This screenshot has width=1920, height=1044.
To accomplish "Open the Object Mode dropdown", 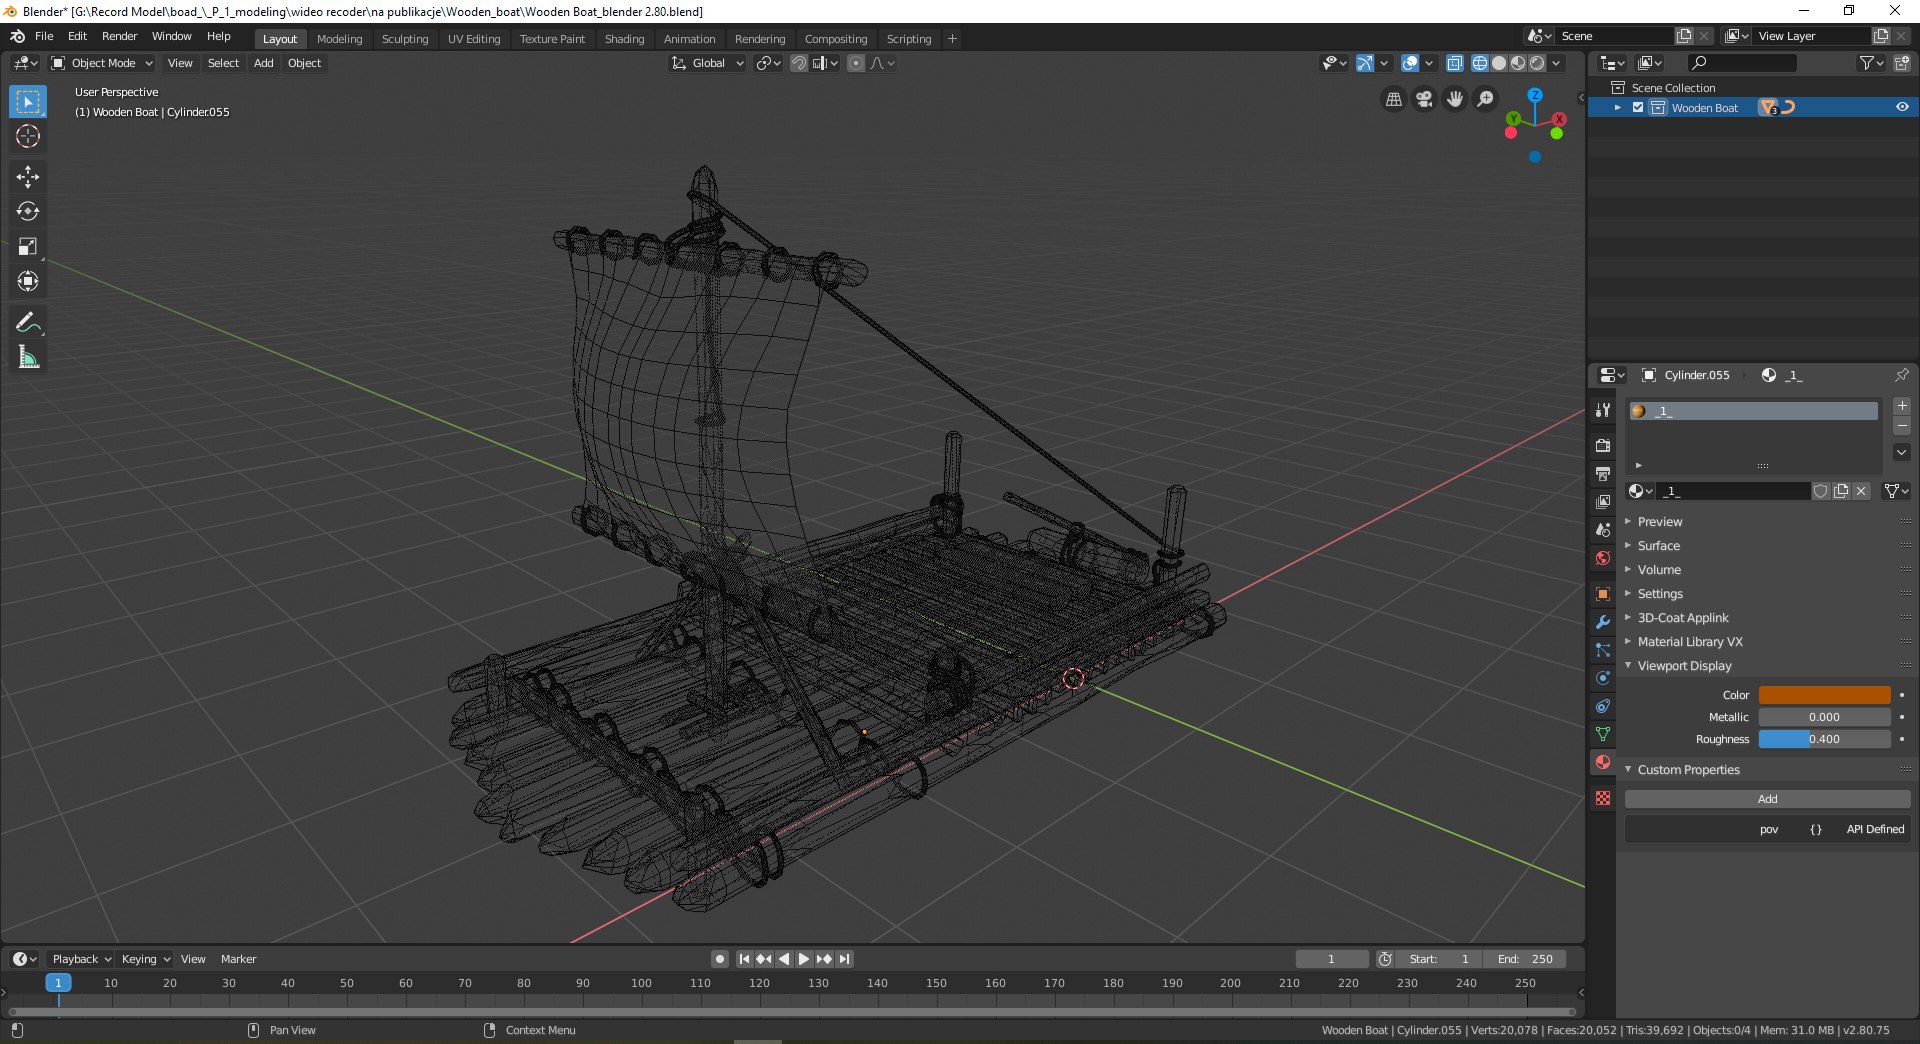I will pyautogui.click(x=102, y=63).
